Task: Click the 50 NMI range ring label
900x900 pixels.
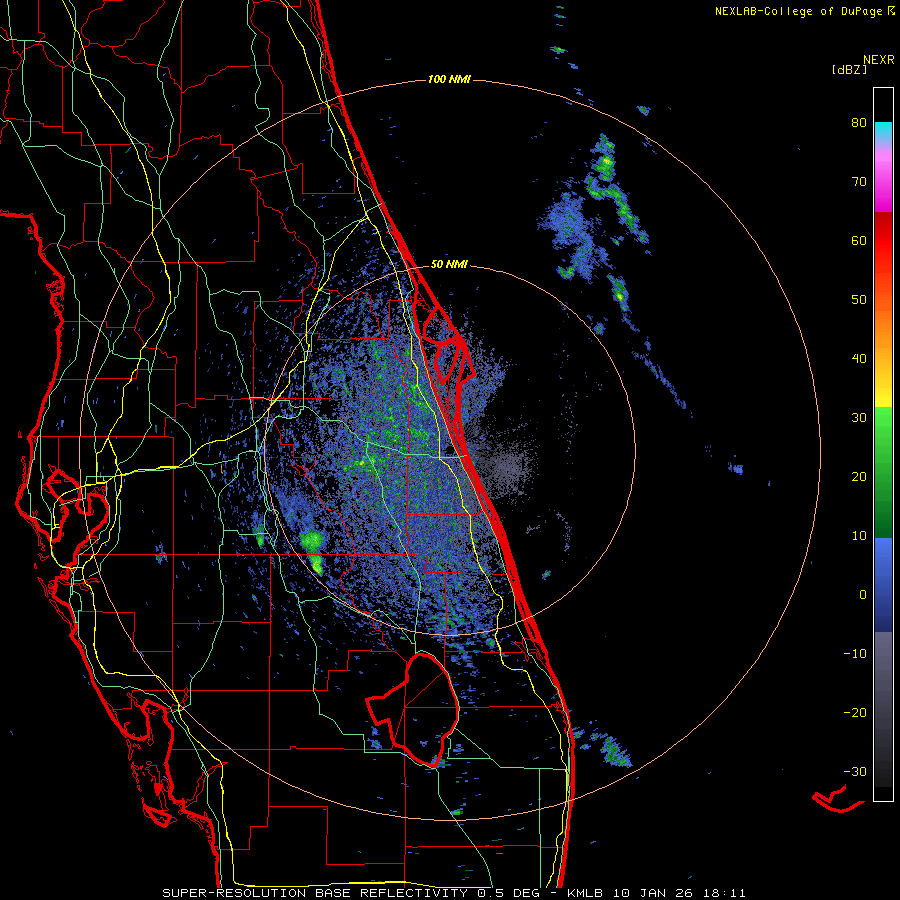Action: click(x=449, y=265)
